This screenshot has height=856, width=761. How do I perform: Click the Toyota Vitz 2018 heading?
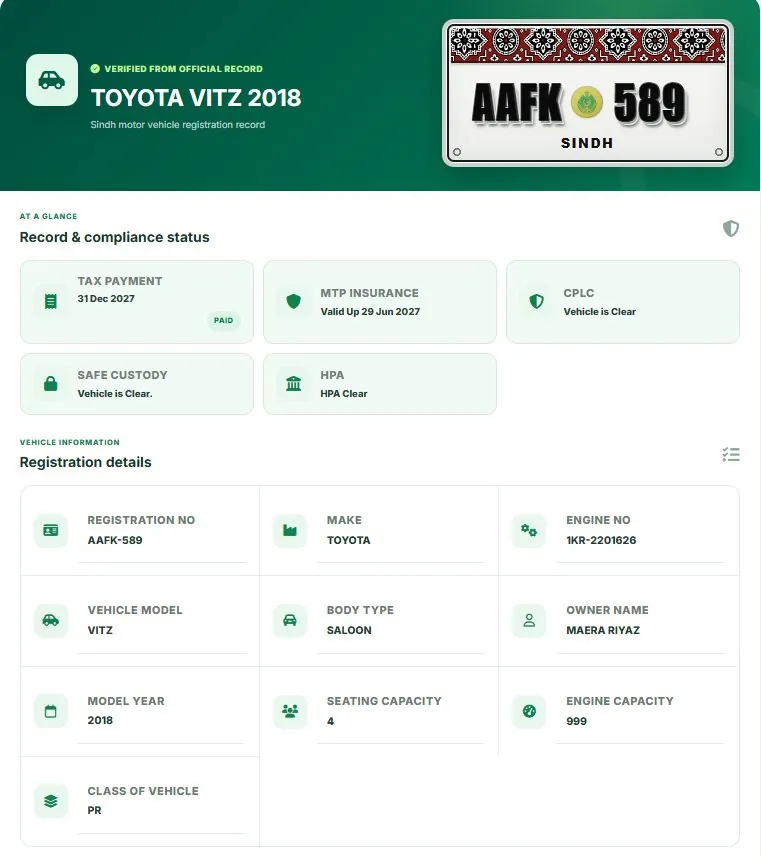[196, 98]
